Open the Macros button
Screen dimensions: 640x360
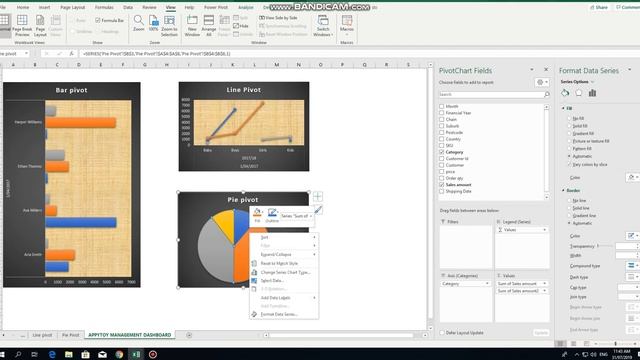pyautogui.click(x=347, y=25)
